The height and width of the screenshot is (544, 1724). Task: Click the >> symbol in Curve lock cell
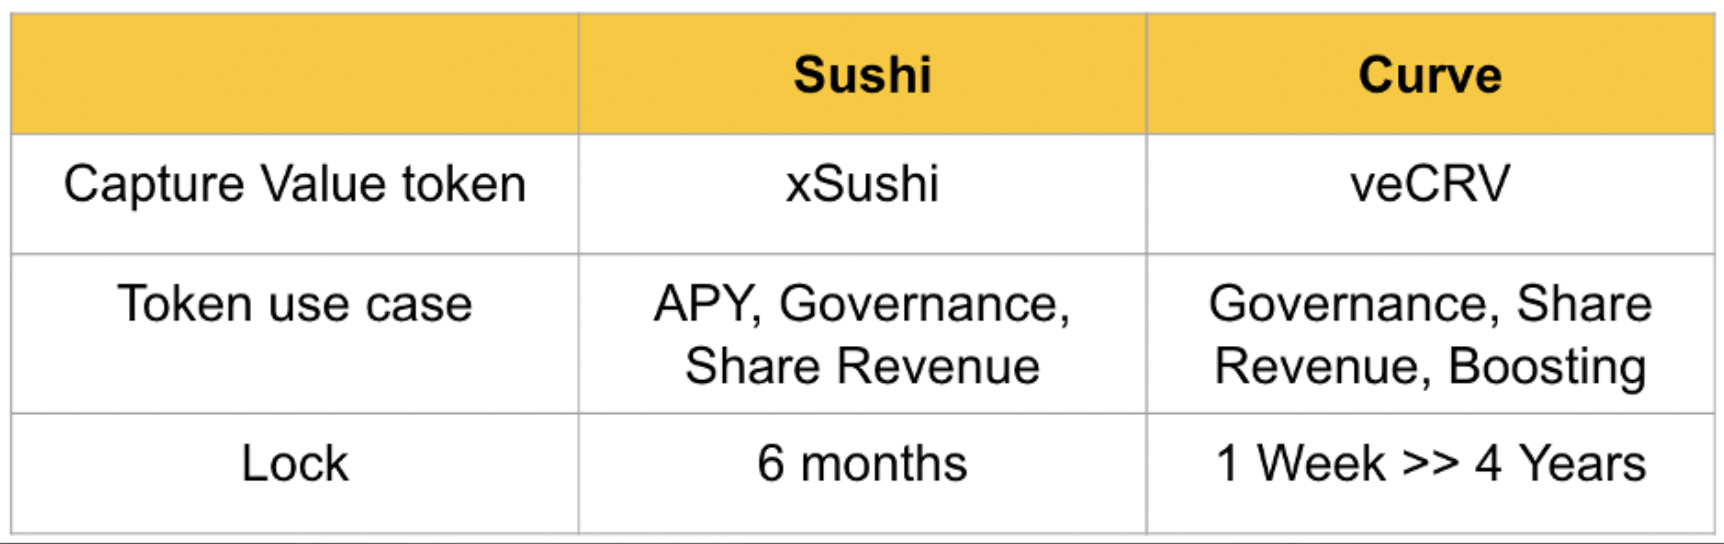tap(1430, 464)
